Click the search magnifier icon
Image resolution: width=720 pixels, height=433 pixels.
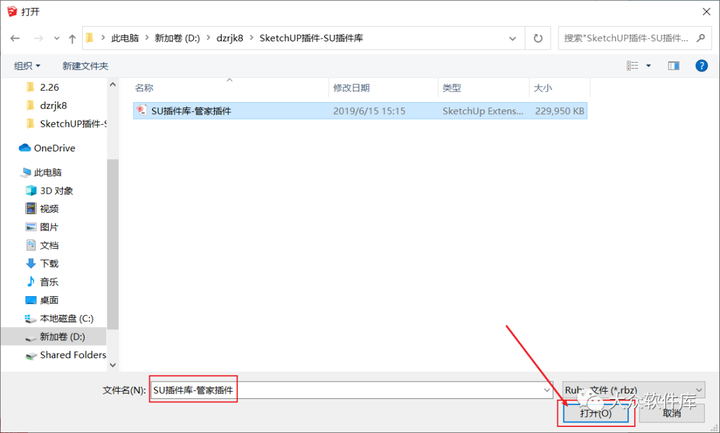[x=701, y=38]
